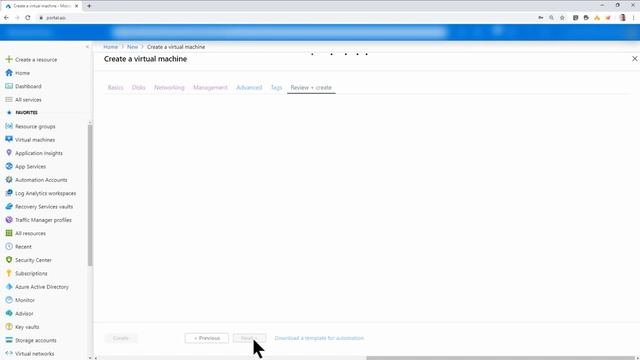Bookmark this page with star icon
Screen dimensions: 640x360
562,18
